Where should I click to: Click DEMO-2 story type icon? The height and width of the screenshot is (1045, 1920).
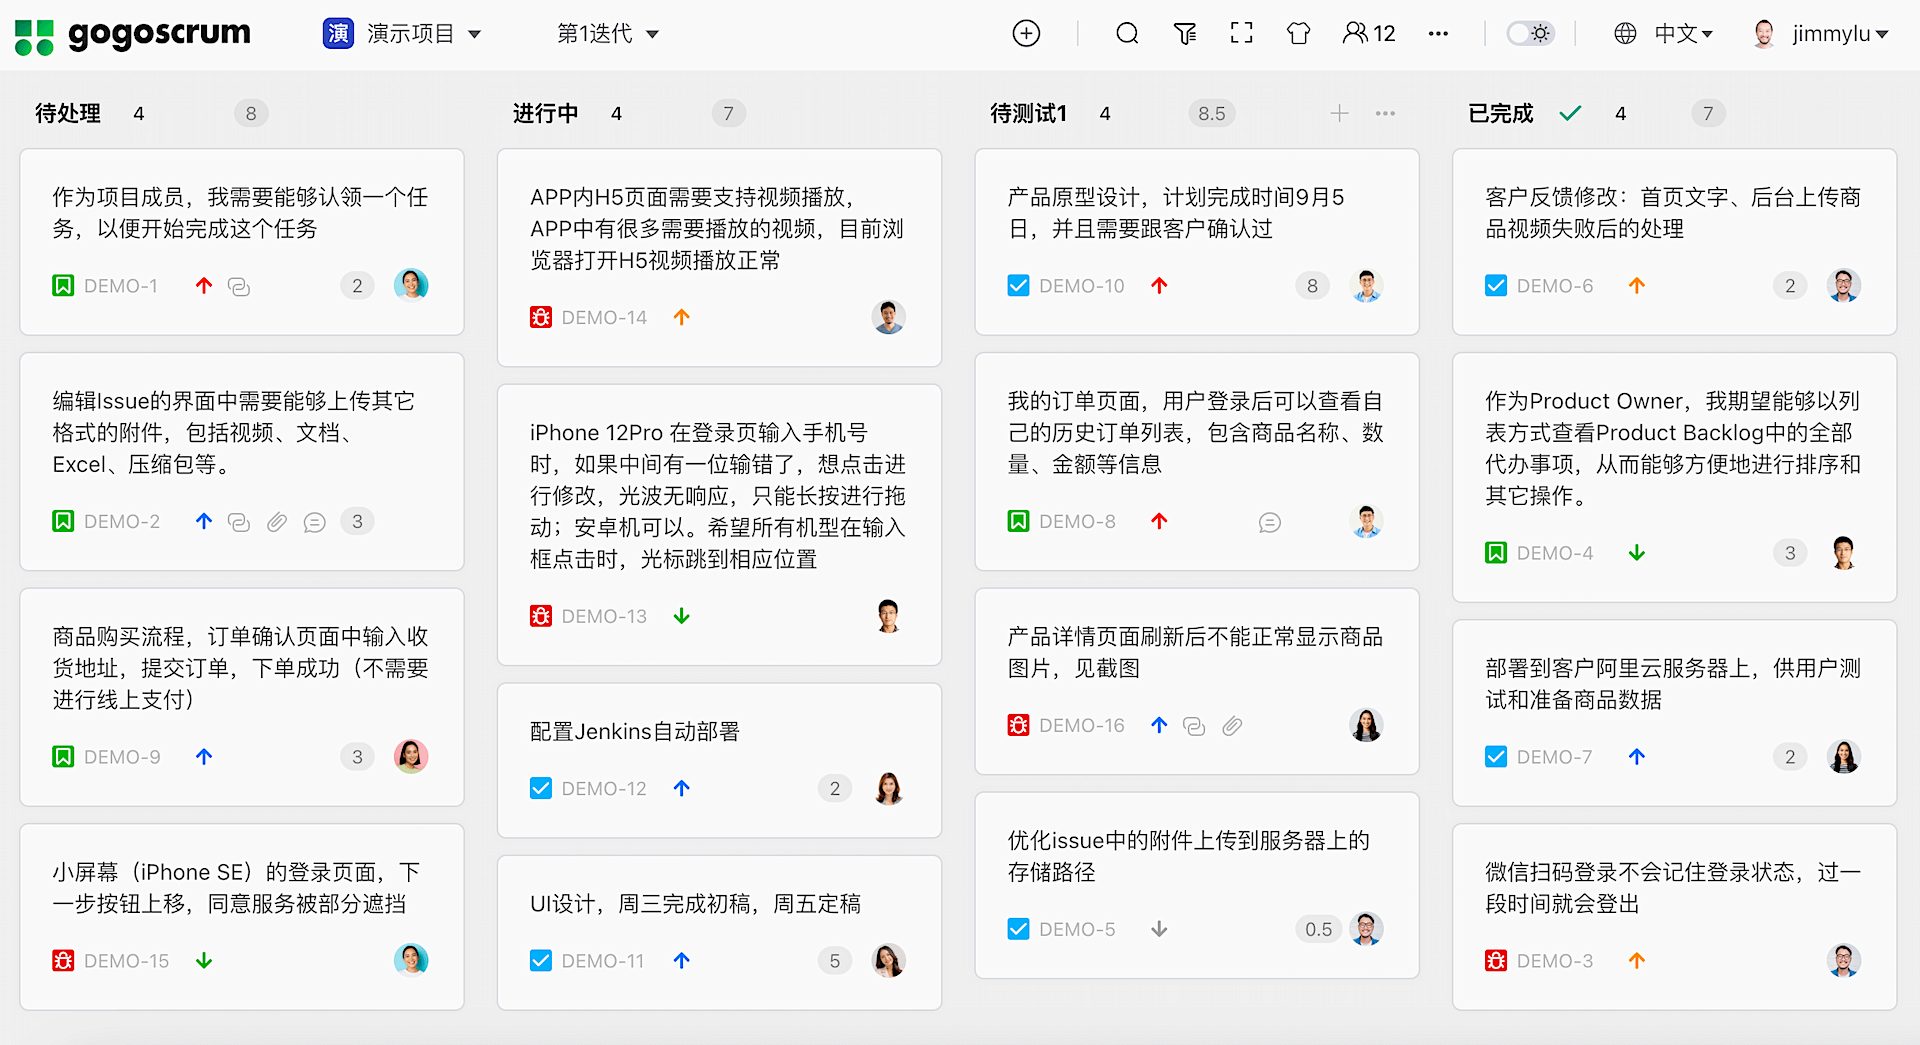tap(63, 521)
